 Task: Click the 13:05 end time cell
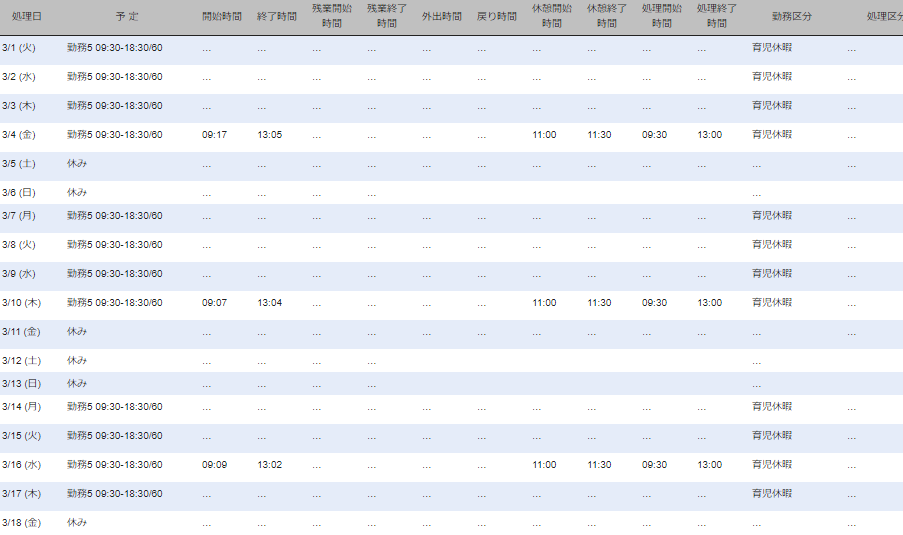[x=269, y=135]
